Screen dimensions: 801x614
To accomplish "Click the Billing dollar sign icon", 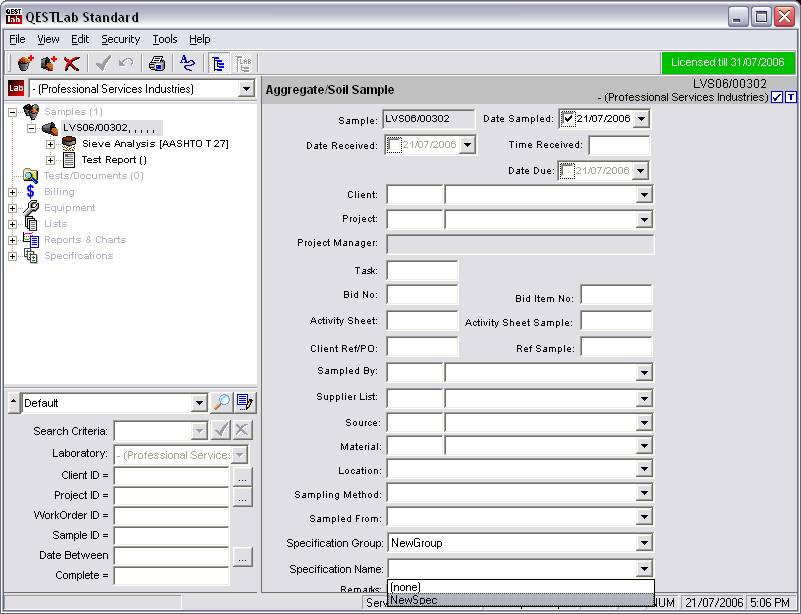I will click(x=31, y=191).
